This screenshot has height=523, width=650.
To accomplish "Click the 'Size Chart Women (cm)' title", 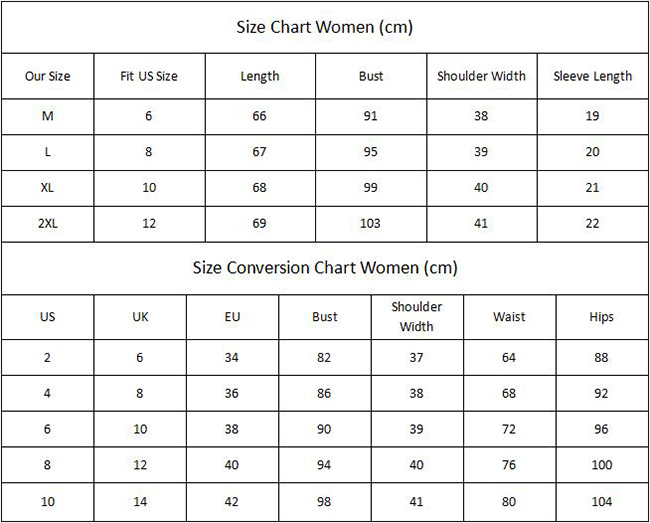I will 325,27.
